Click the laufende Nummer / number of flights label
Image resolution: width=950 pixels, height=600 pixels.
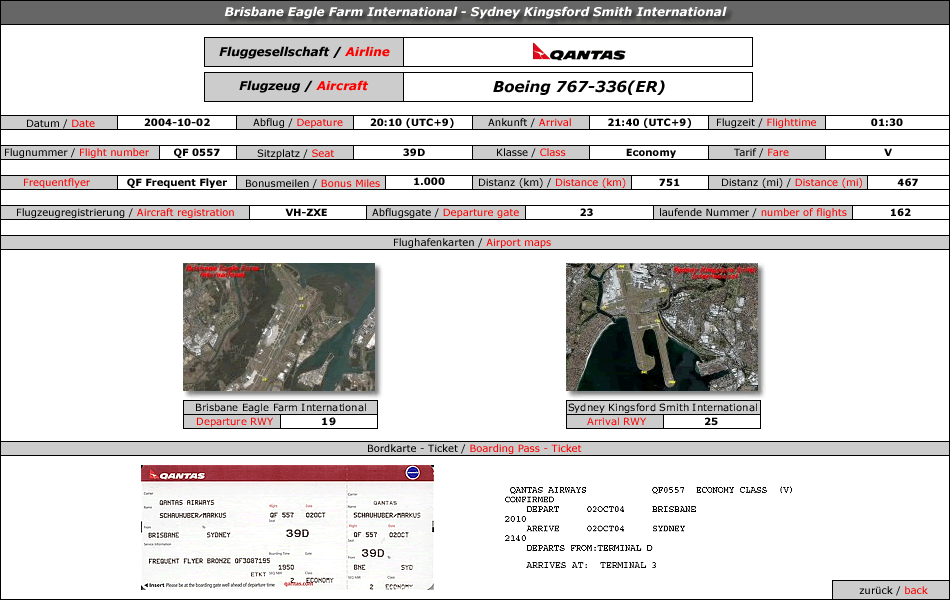(752, 213)
